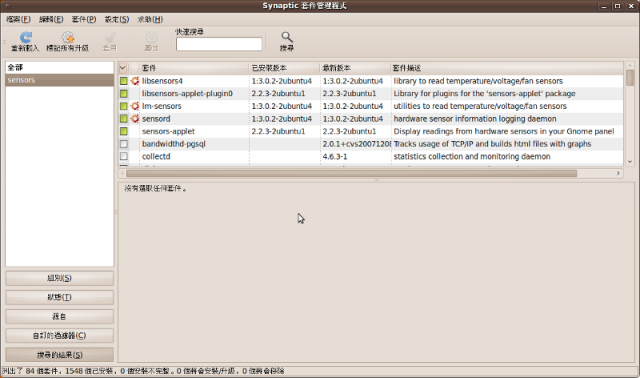Screen dimensions: 640x378
Task: Select the 'bandwidthd-pgsql' package name
Action: (x=173, y=144)
